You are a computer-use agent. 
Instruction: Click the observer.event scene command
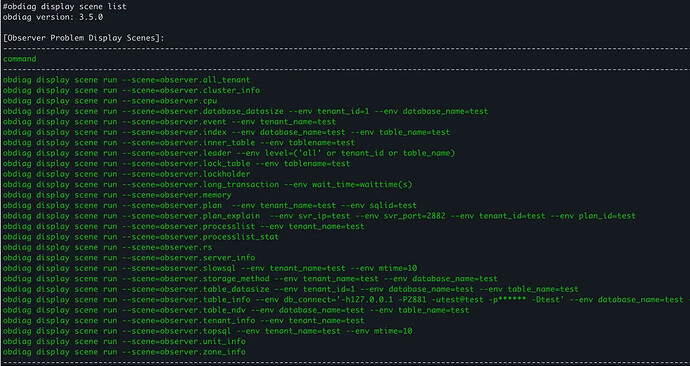click(169, 122)
